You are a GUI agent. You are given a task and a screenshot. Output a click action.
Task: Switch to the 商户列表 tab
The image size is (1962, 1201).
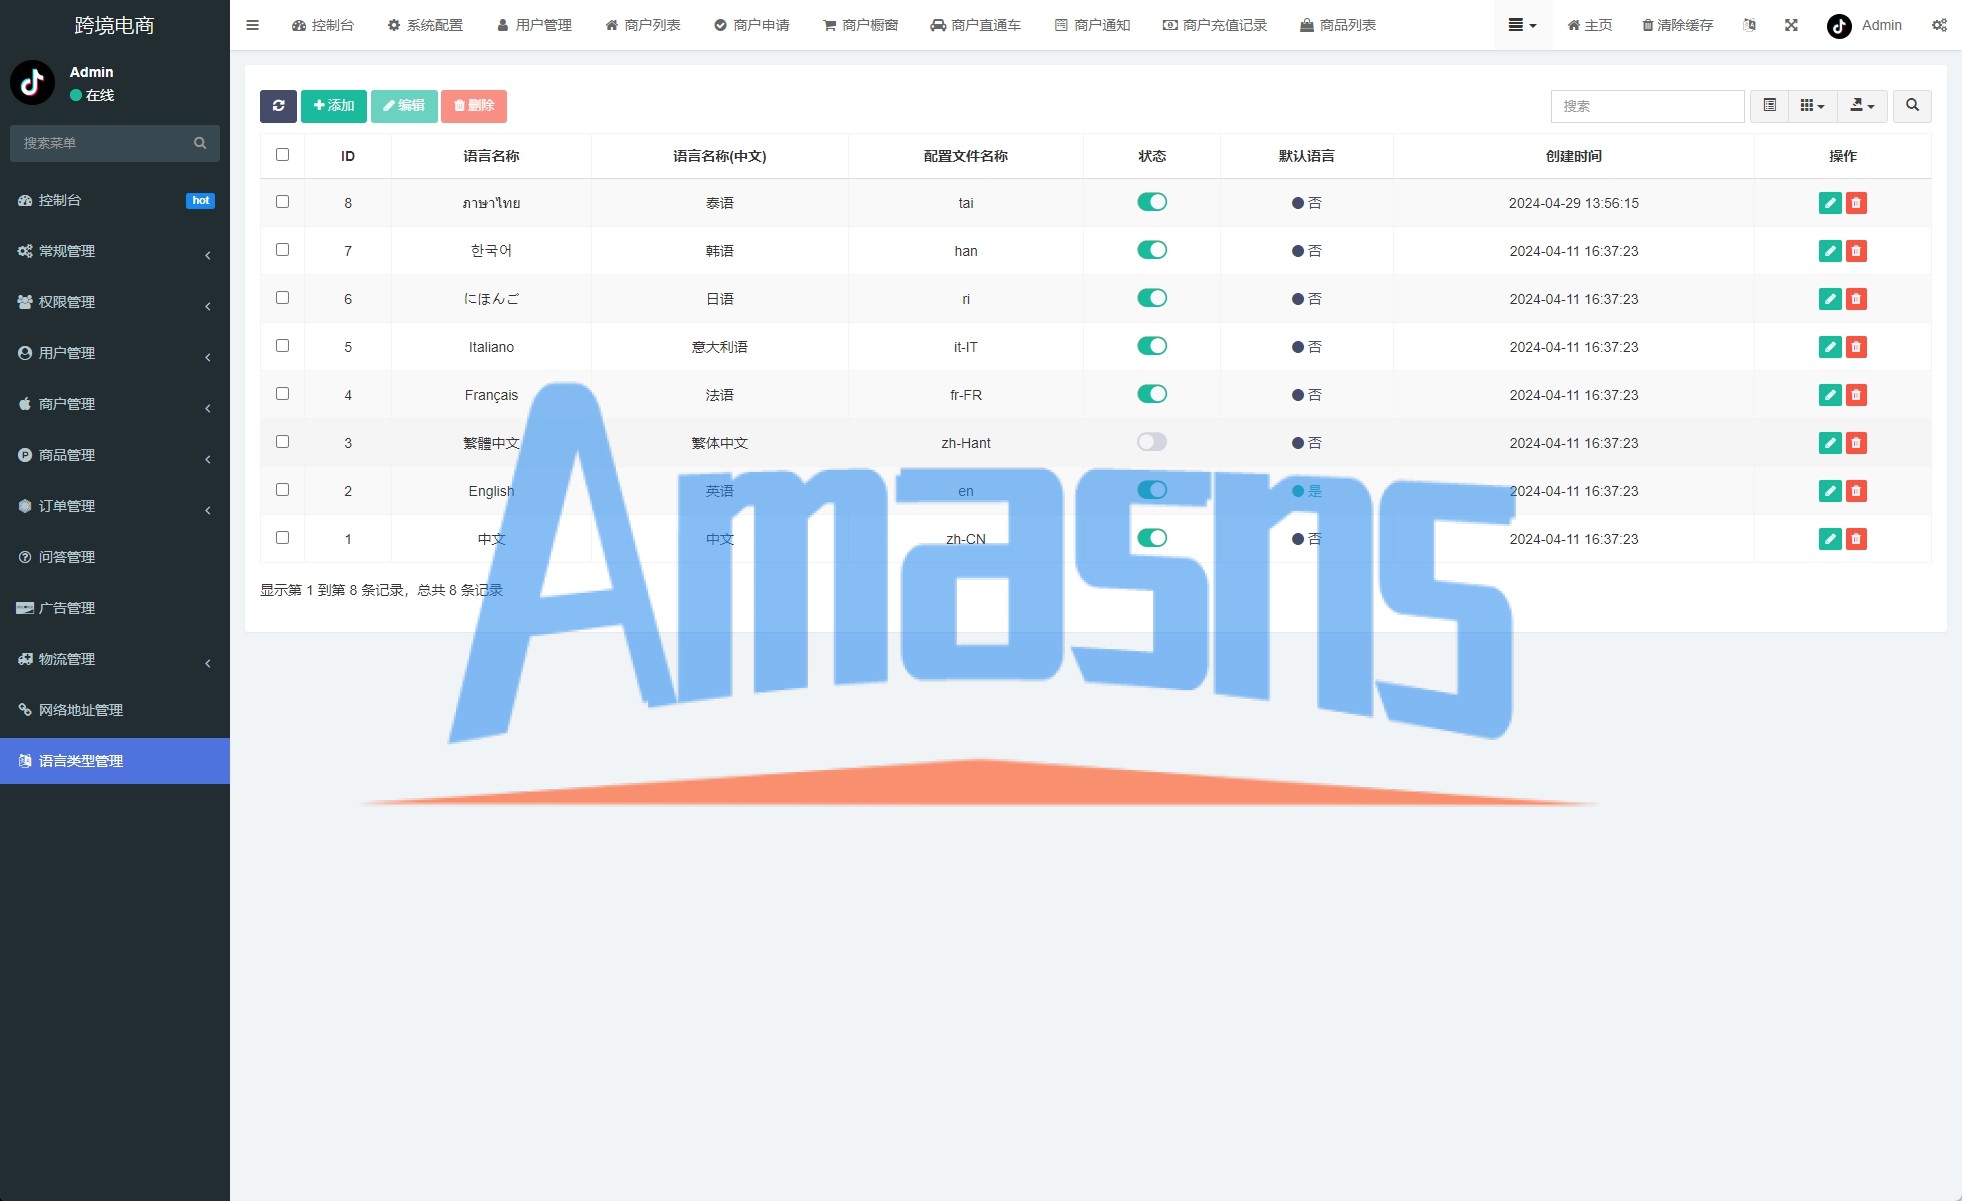643,25
